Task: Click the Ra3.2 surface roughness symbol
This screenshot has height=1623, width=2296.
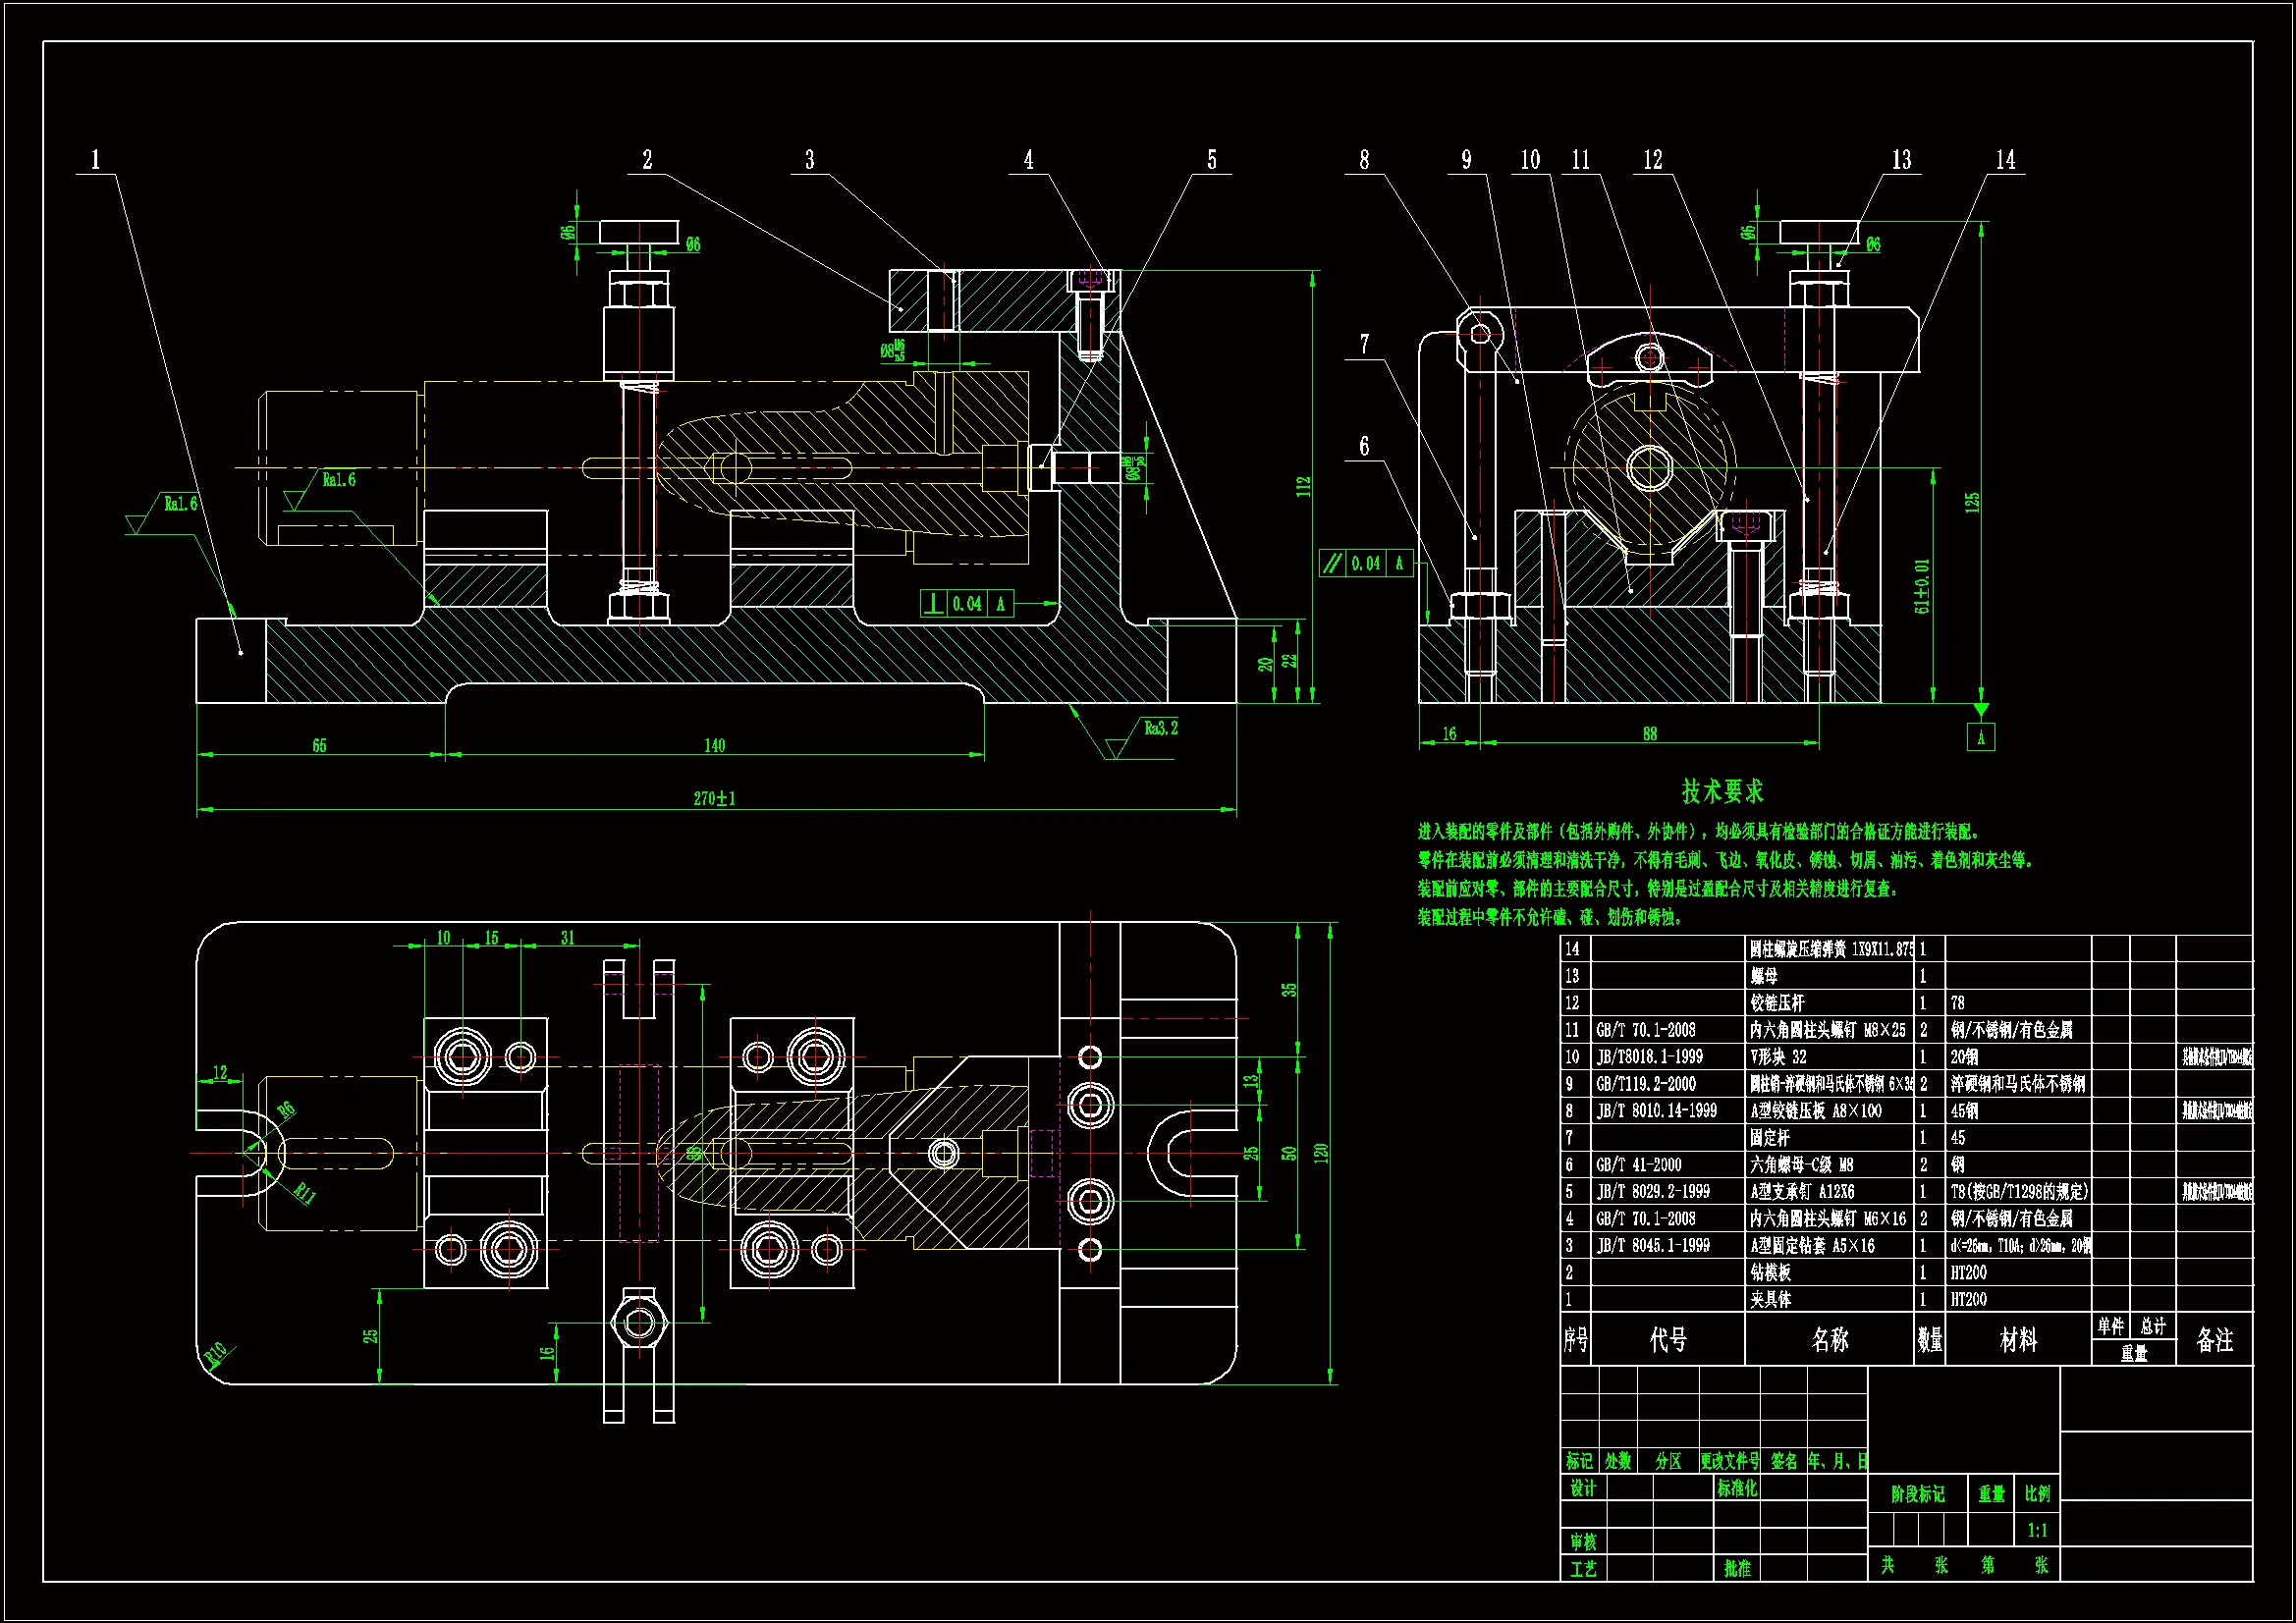Action: click(x=1159, y=729)
